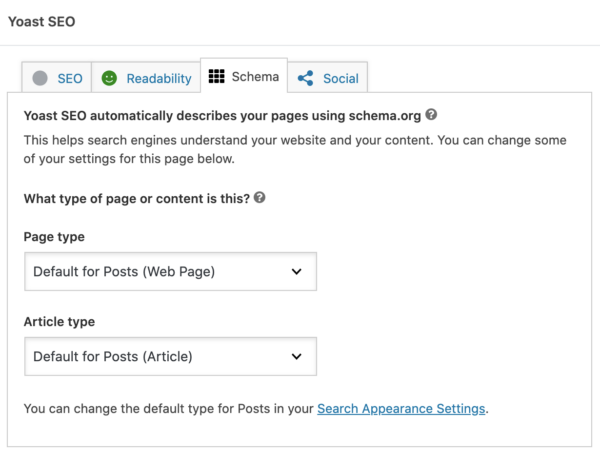Click the Yoast SEO panel heading
Image resolution: width=600 pixels, height=454 pixels.
click(x=41, y=21)
